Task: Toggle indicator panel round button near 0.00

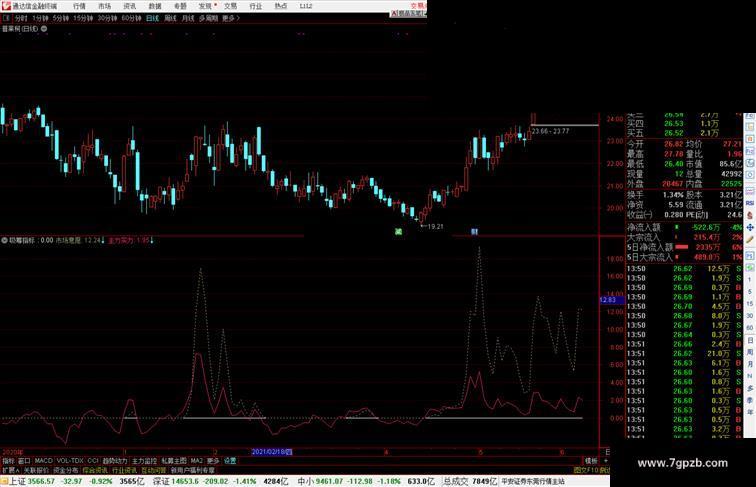Action: [4, 240]
